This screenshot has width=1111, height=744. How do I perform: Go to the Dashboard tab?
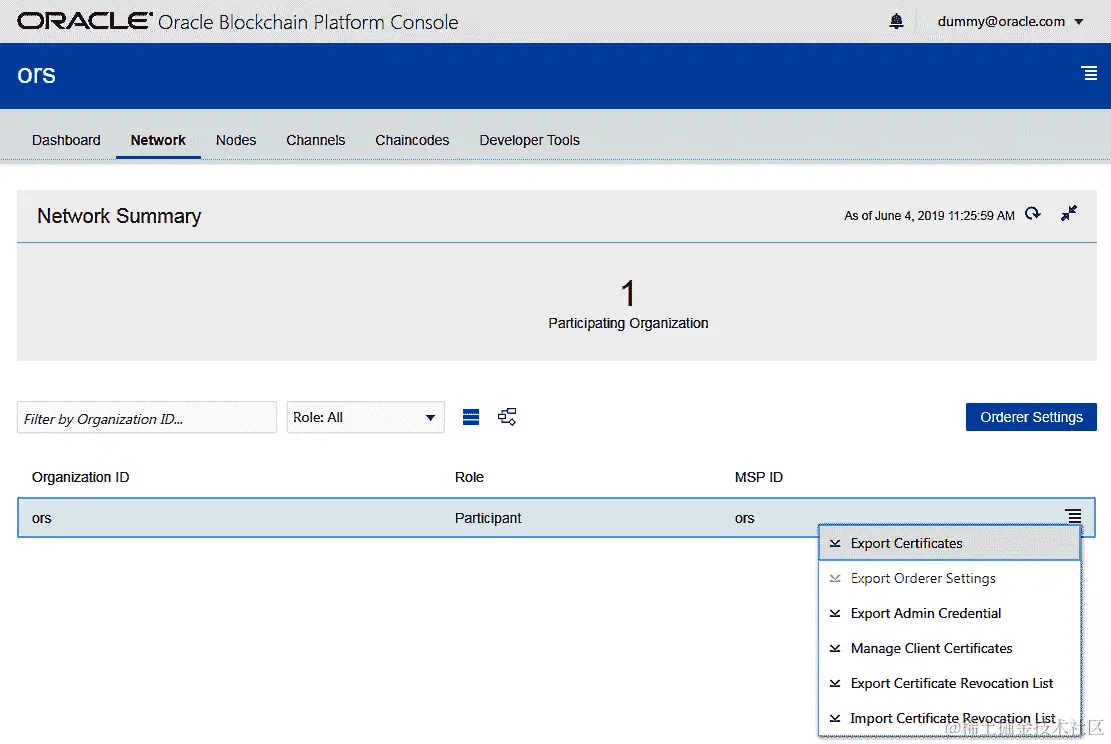click(66, 140)
